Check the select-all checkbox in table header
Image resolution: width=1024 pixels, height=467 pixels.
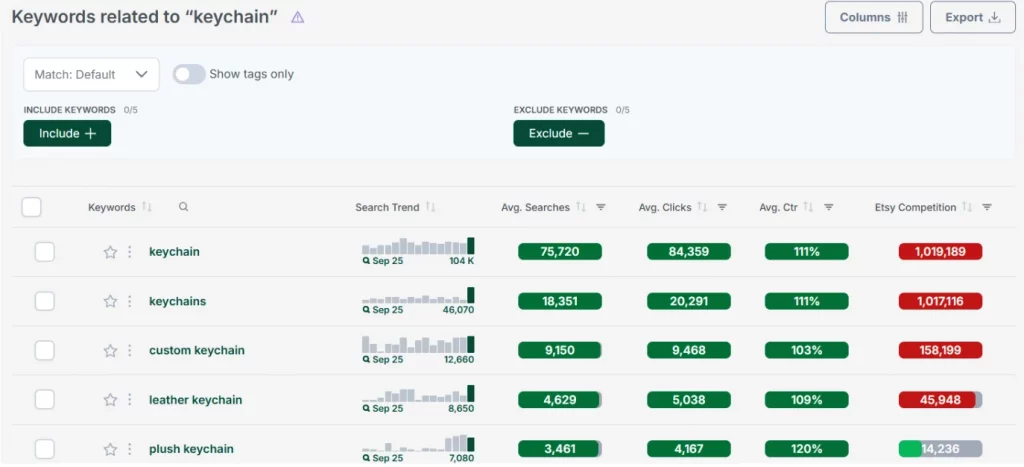coord(32,207)
